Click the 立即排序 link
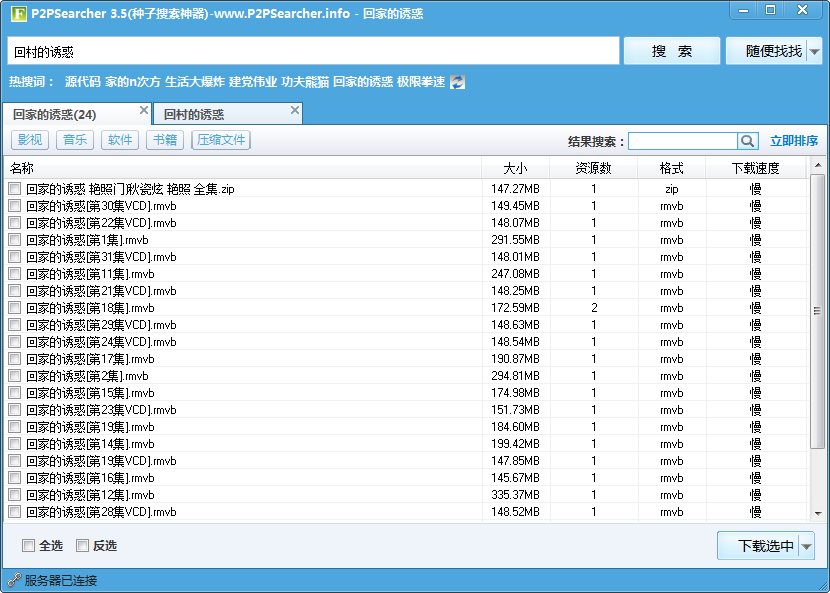This screenshot has width=830, height=593. (x=794, y=141)
